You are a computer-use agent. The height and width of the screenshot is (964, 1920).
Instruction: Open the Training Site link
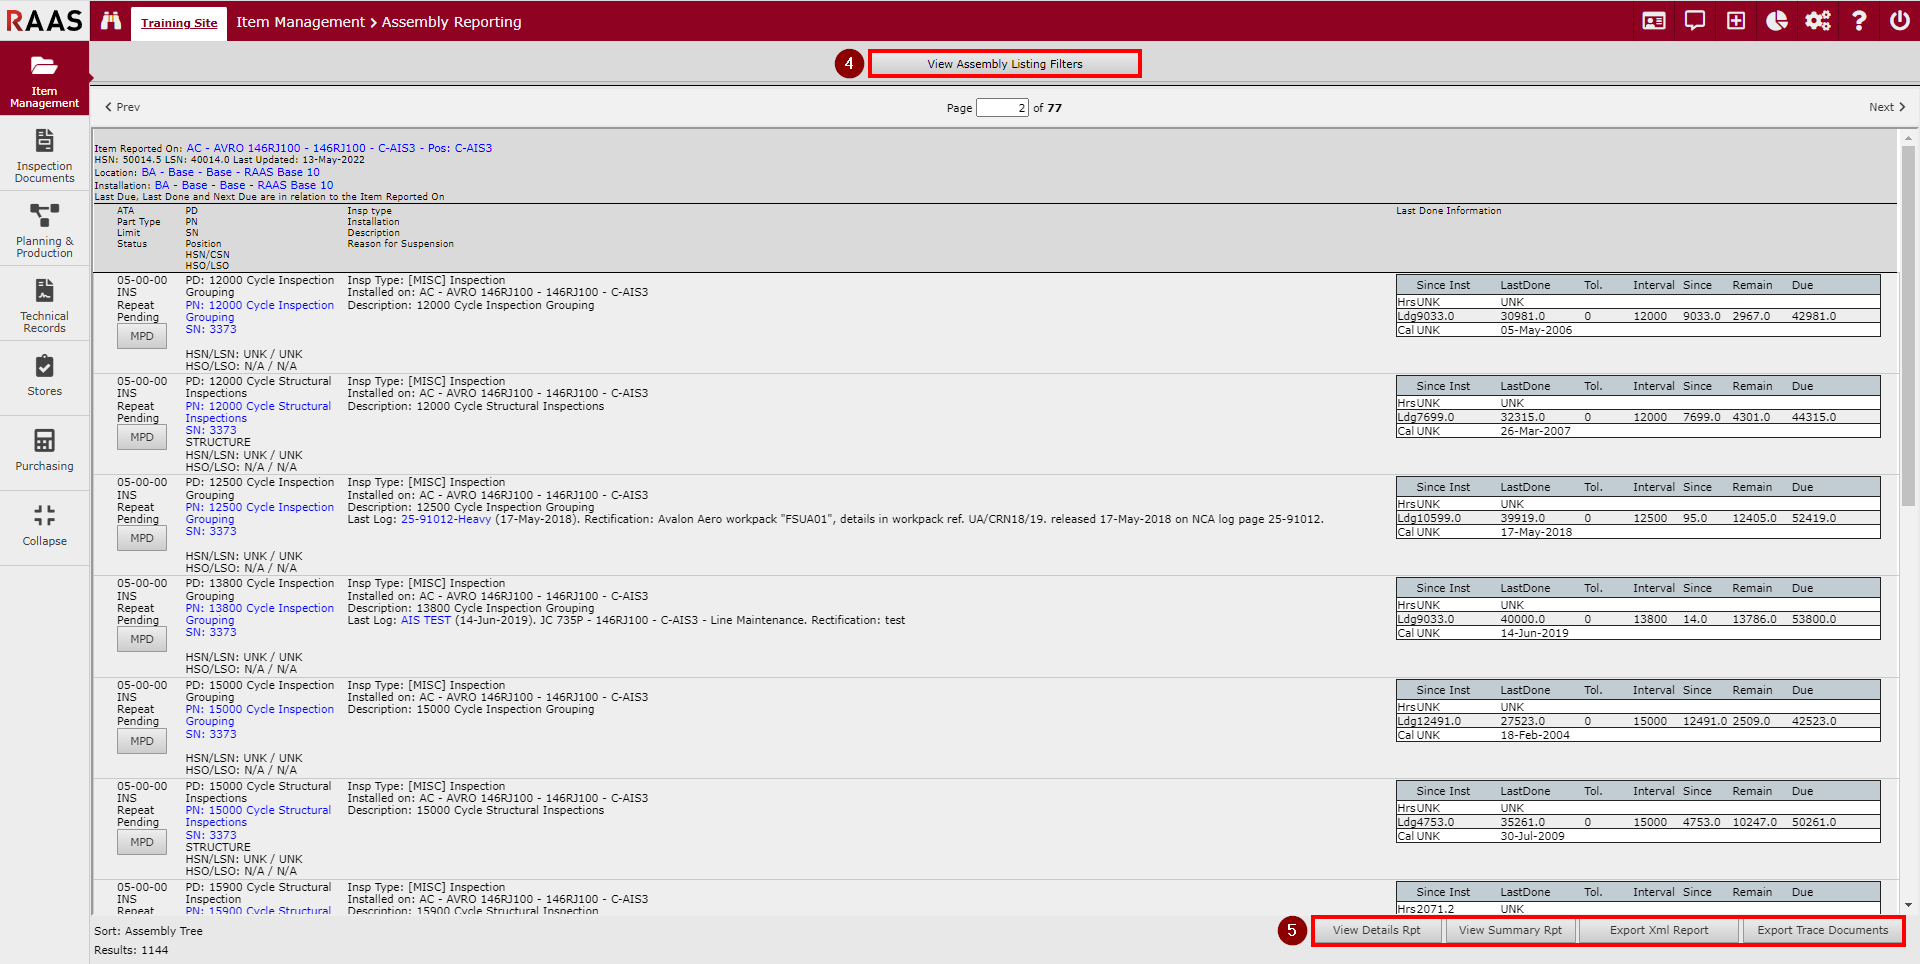click(x=179, y=23)
